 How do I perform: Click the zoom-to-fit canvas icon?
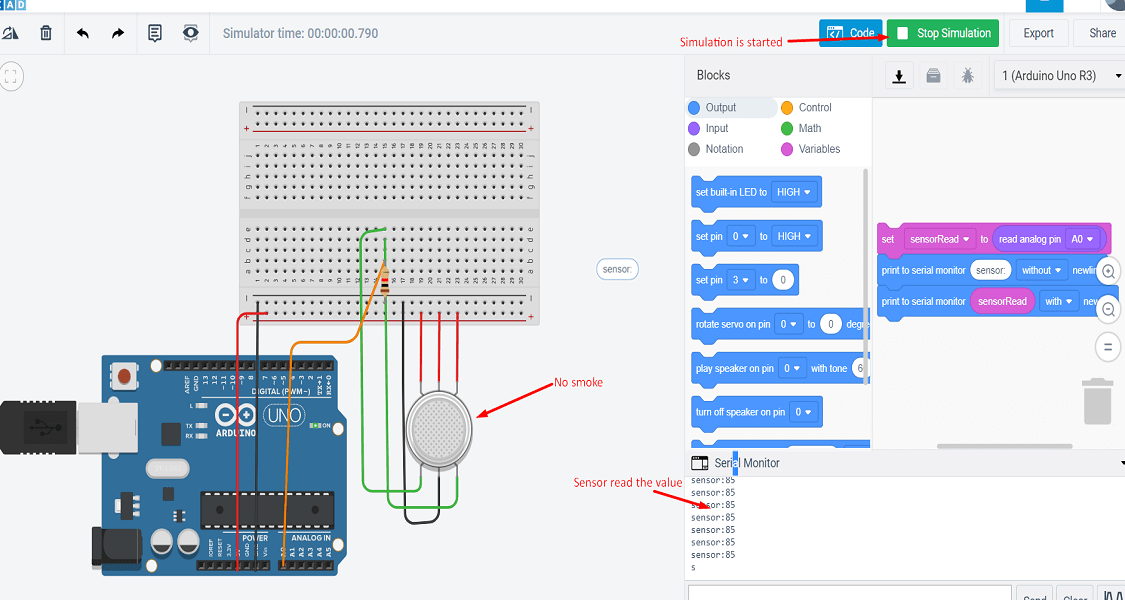tap(11, 76)
